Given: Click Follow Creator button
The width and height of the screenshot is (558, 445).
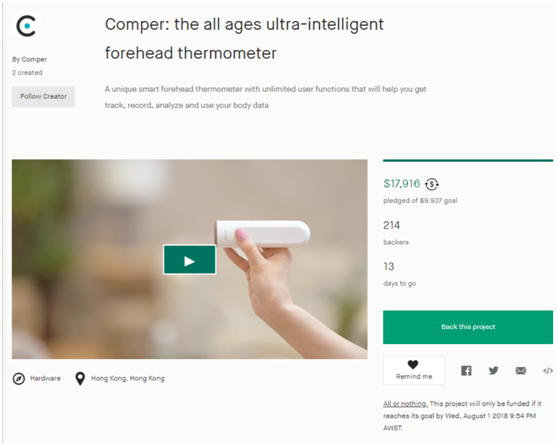Looking at the screenshot, I should tap(43, 96).
